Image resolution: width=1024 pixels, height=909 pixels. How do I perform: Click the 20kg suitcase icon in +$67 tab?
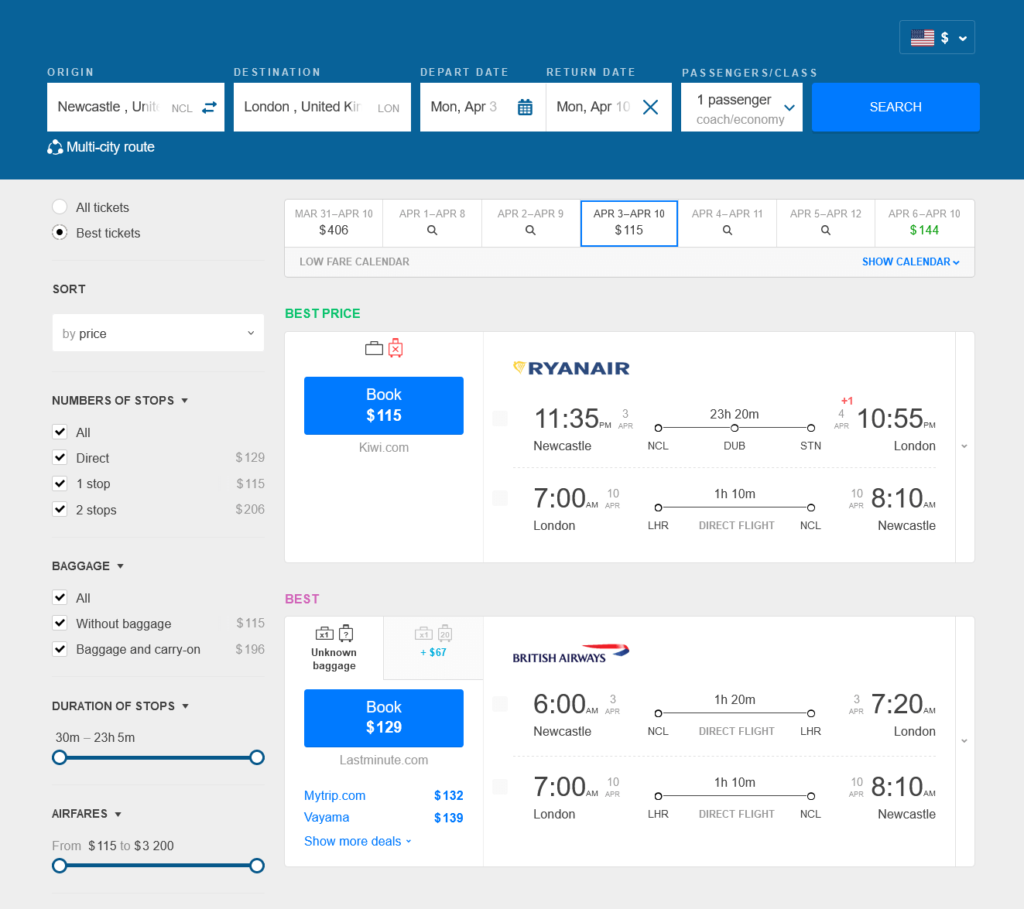point(445,633)
